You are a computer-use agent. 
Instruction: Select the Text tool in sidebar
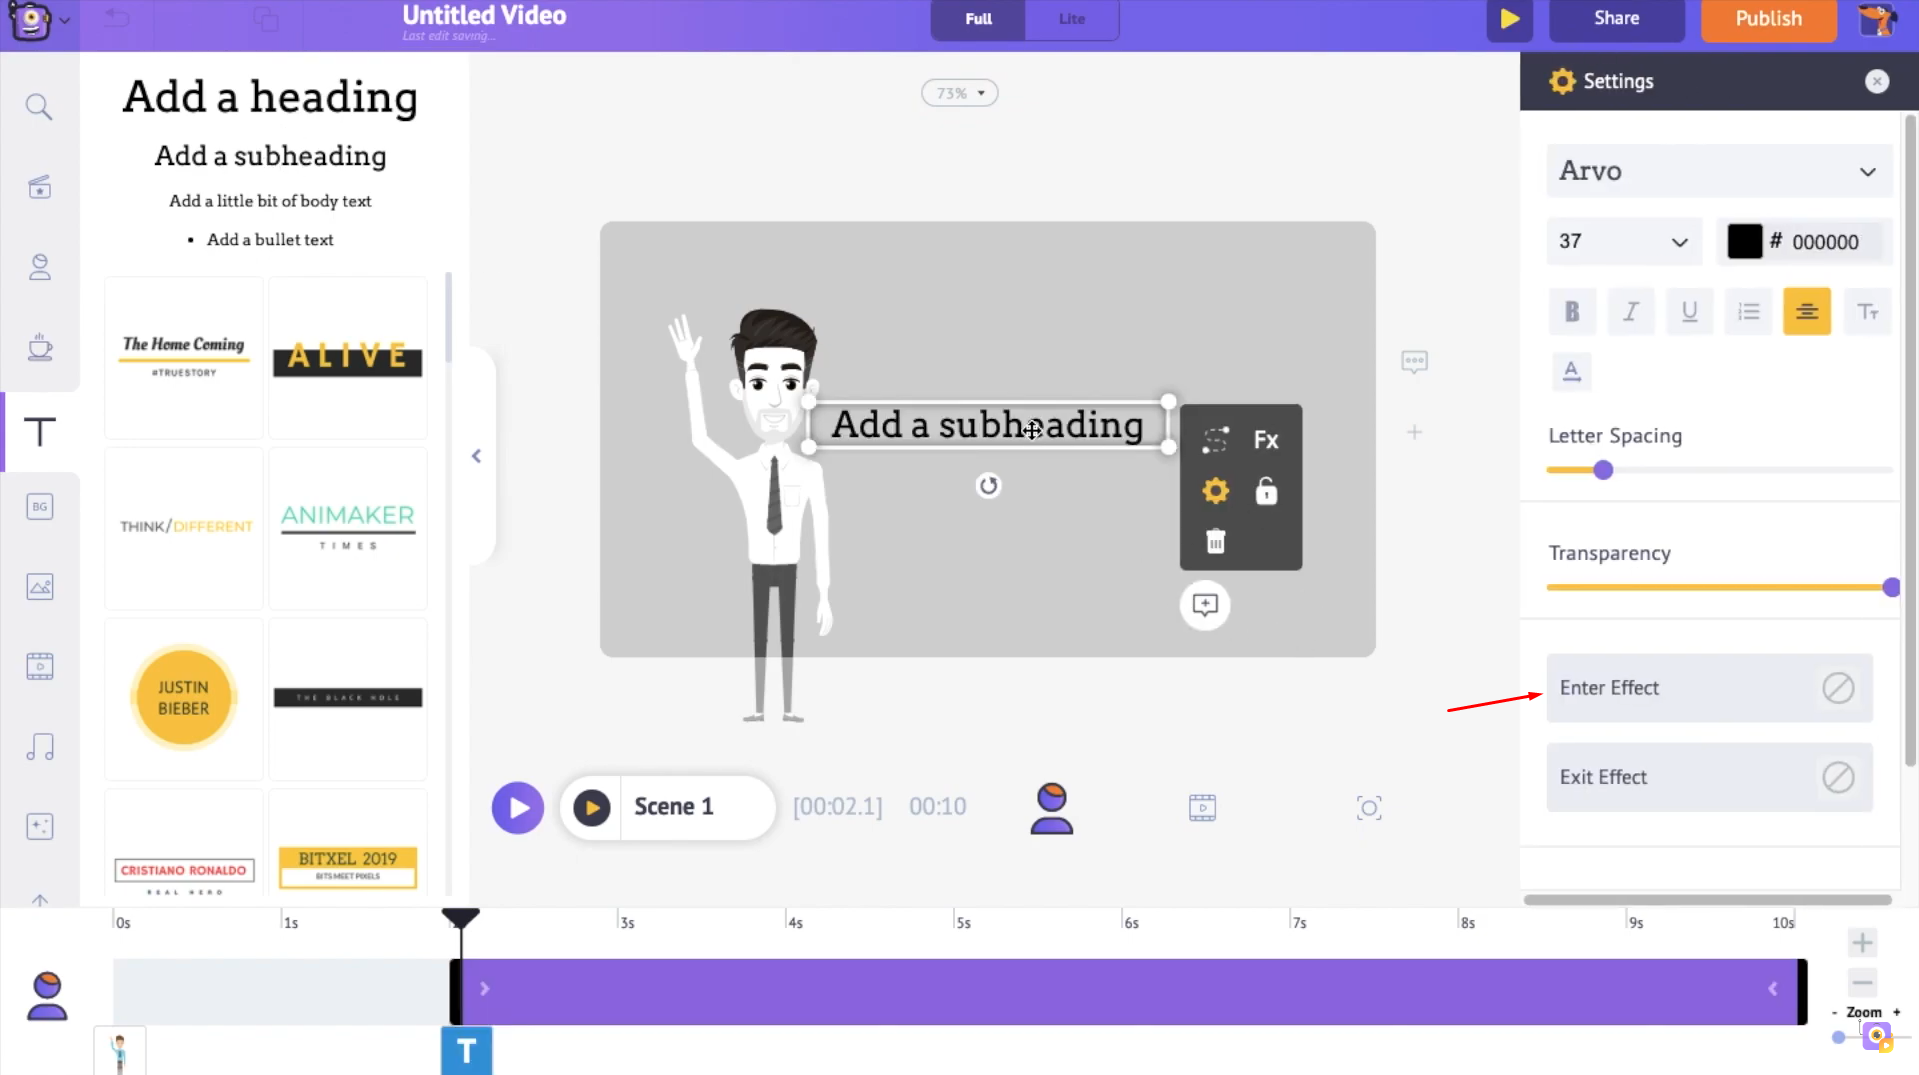40,432
